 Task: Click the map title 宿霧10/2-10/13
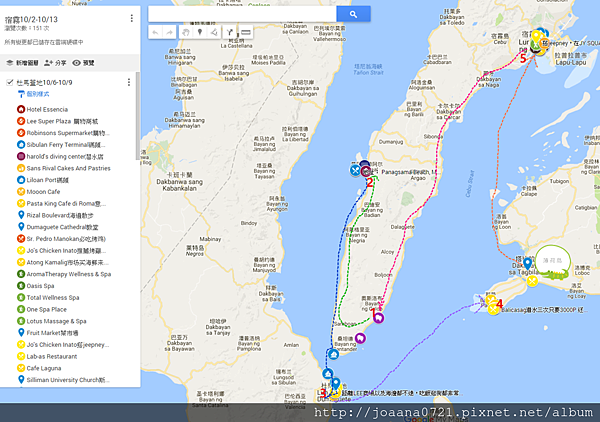click(31, 19)
